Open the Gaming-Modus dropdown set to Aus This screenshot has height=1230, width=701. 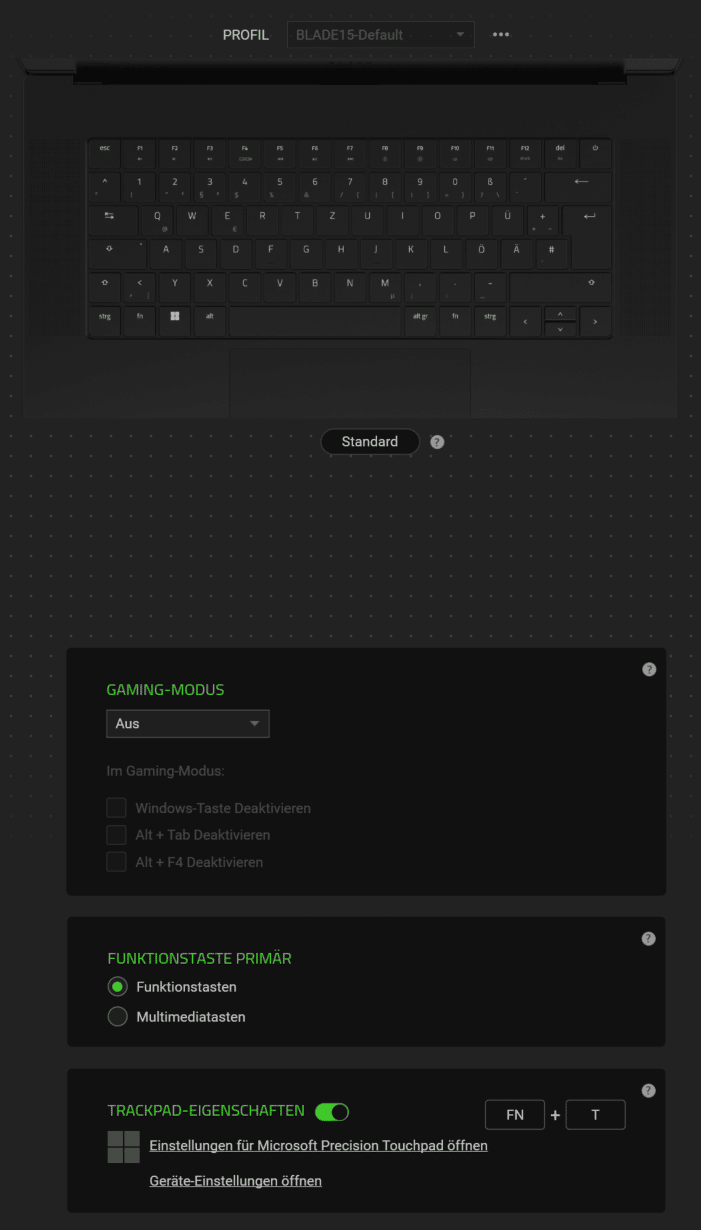tap(188, 723)
